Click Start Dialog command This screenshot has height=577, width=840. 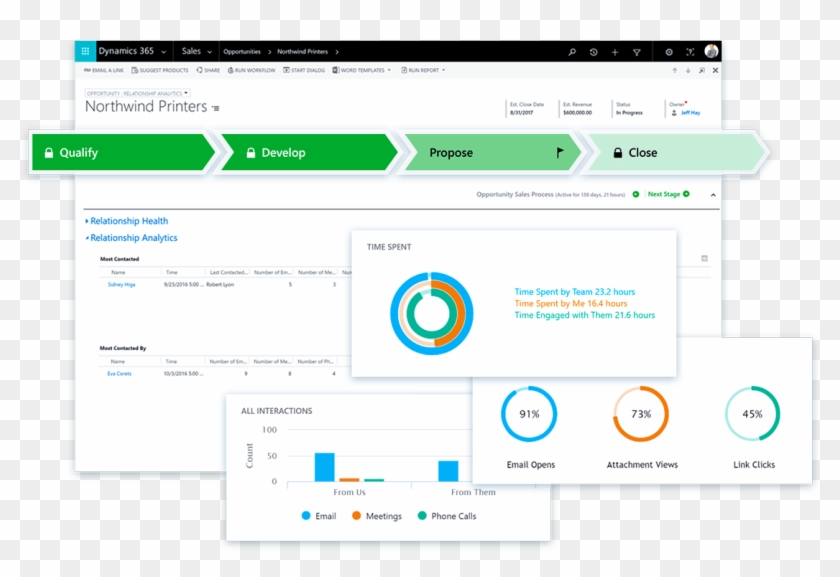click(x=304, y=70)
